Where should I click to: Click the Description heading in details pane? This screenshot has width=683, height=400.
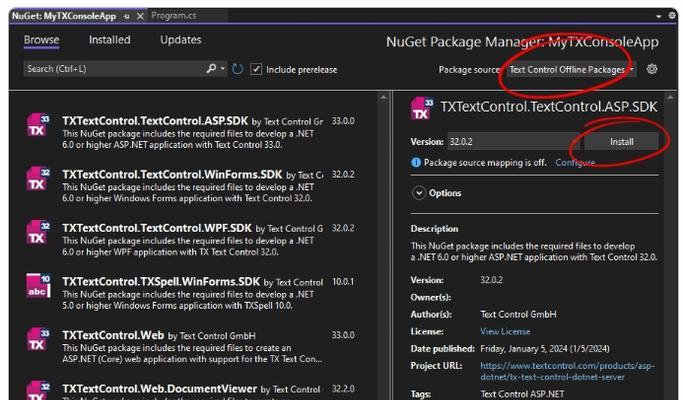click(x=434, y=229)
